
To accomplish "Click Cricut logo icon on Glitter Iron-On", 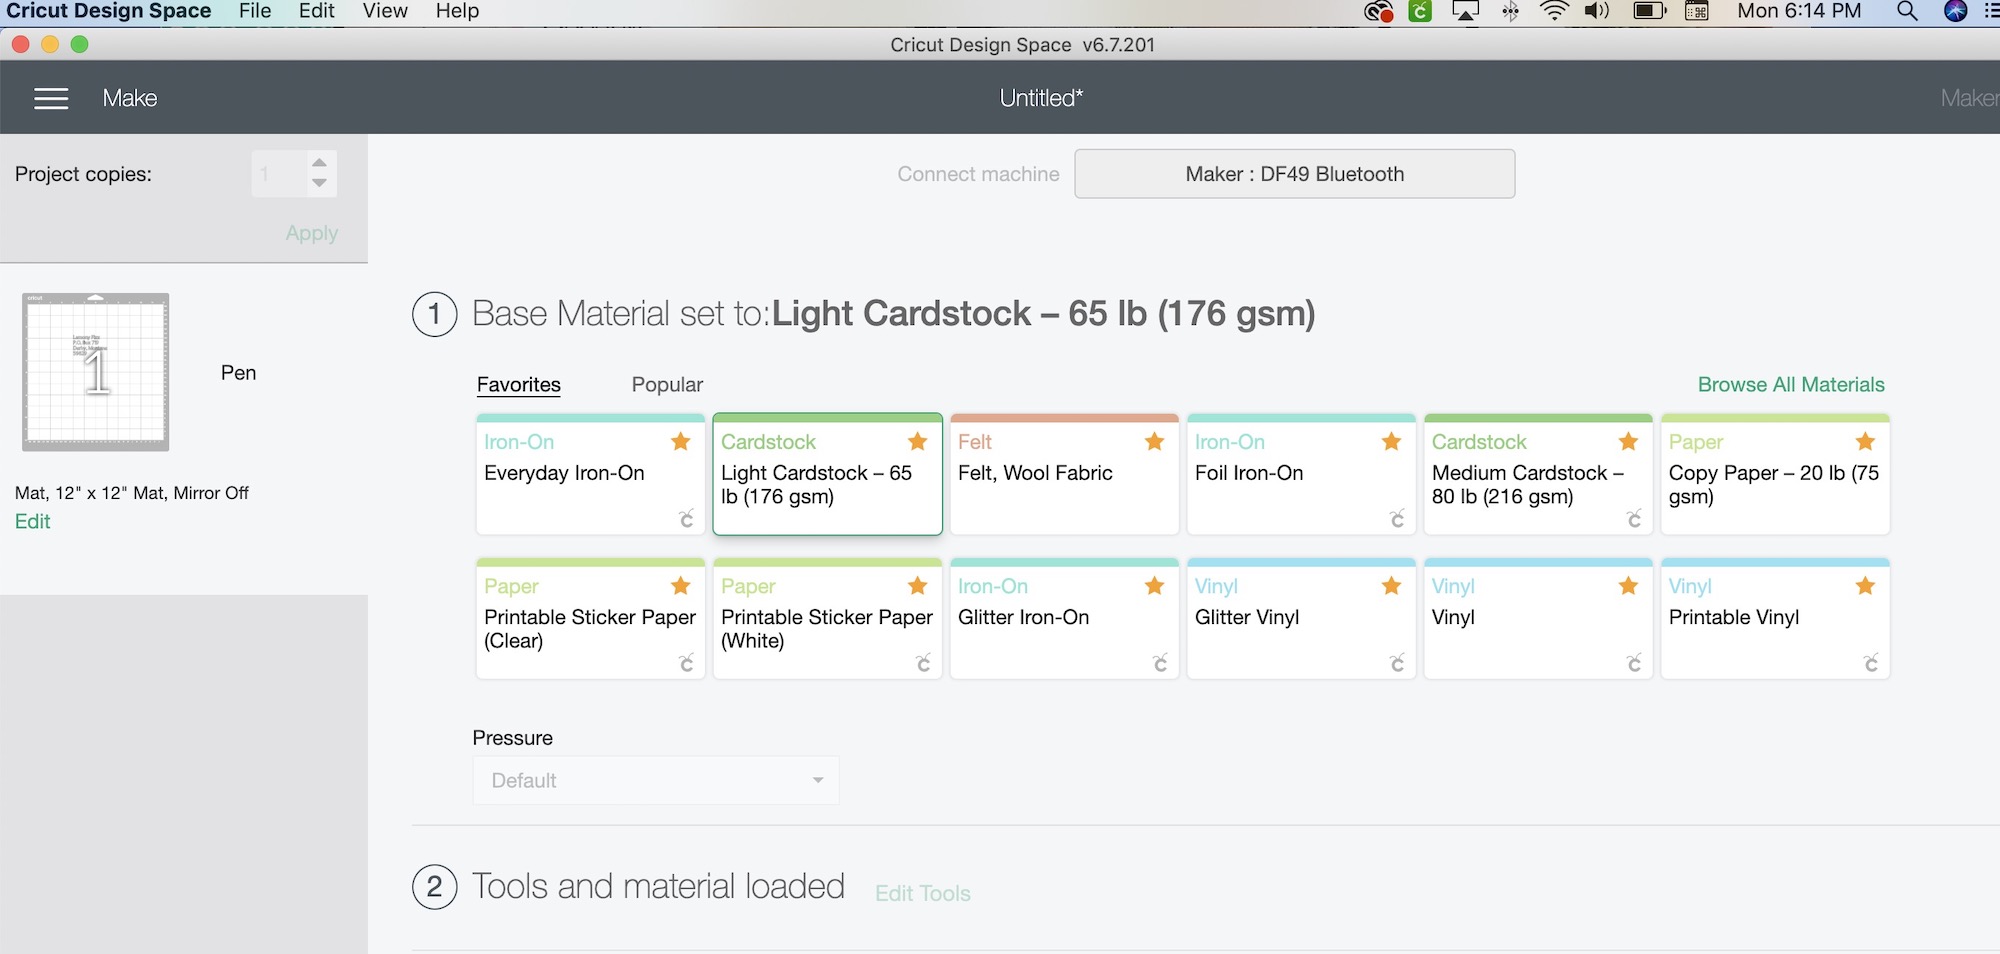I will tap(1160, 662).
